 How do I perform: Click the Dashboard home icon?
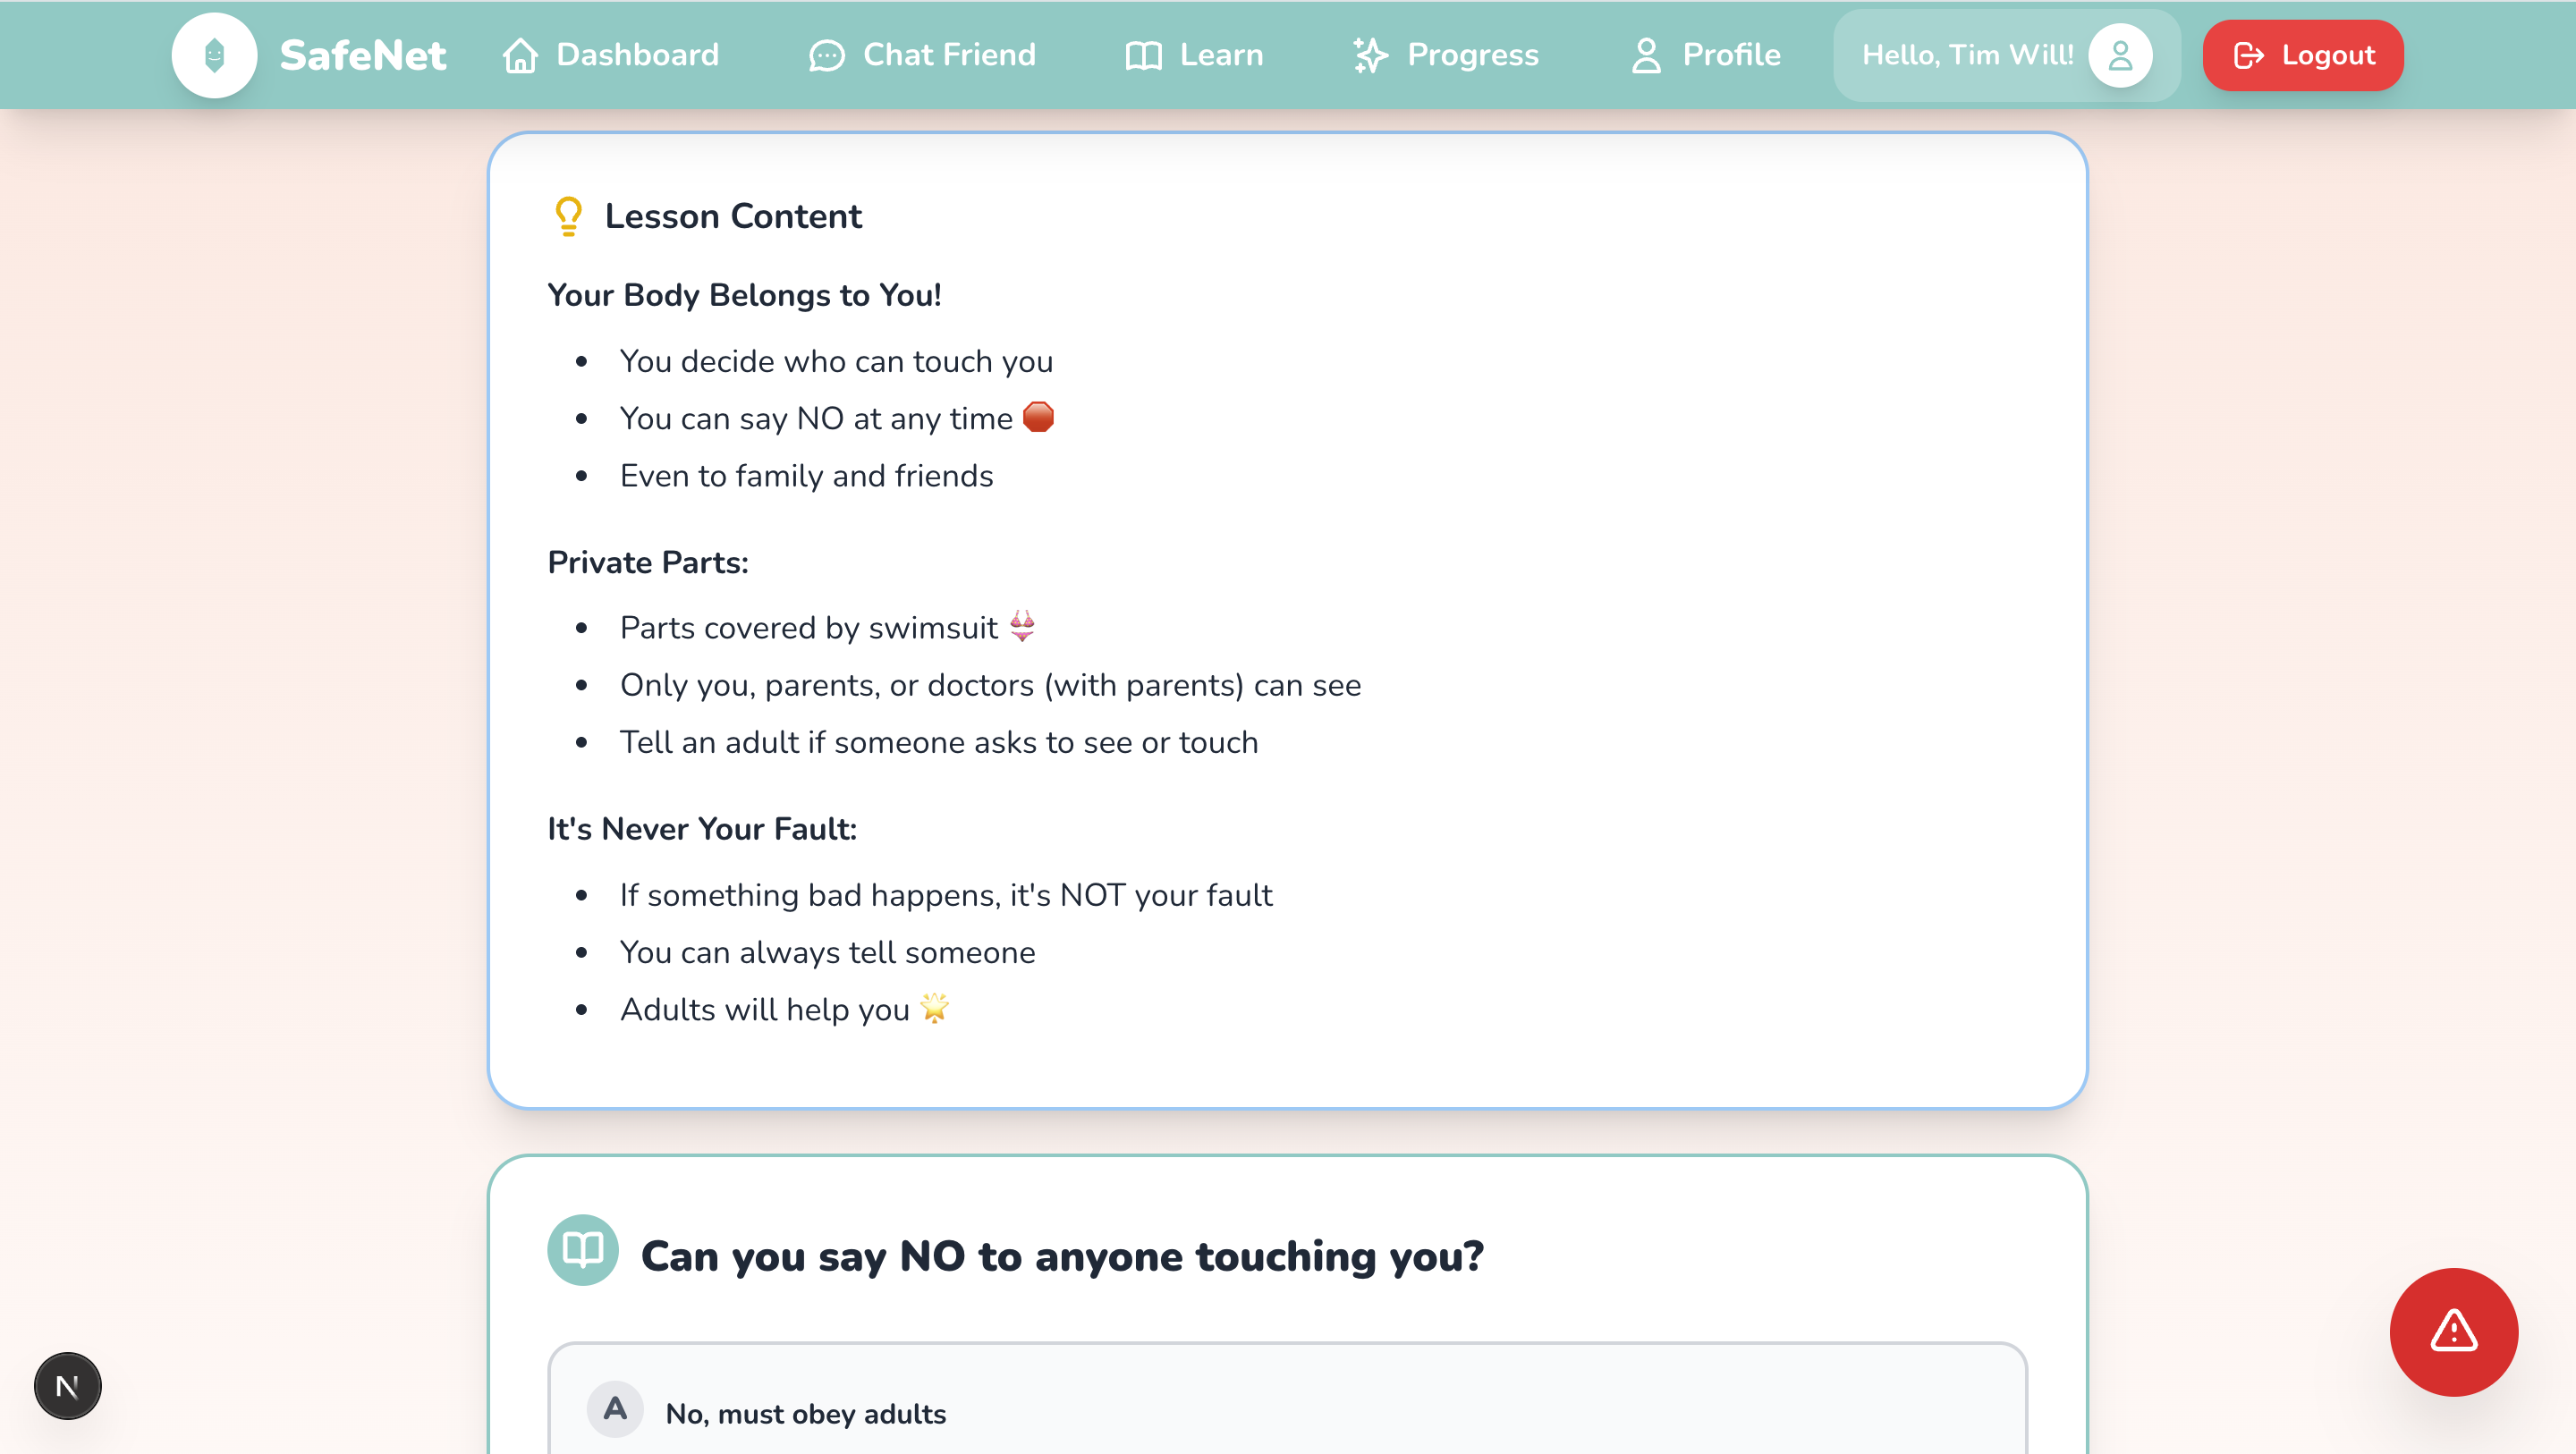click(x=520, y=55)
